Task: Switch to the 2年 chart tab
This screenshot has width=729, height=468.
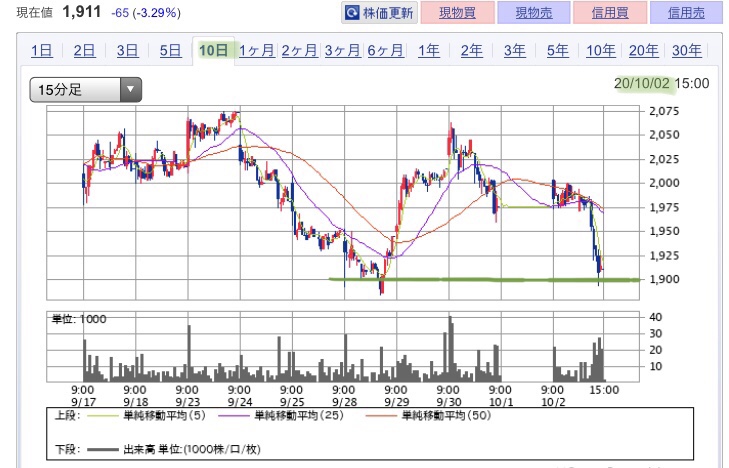Action: pyautogui.click(x=471, y=50)
